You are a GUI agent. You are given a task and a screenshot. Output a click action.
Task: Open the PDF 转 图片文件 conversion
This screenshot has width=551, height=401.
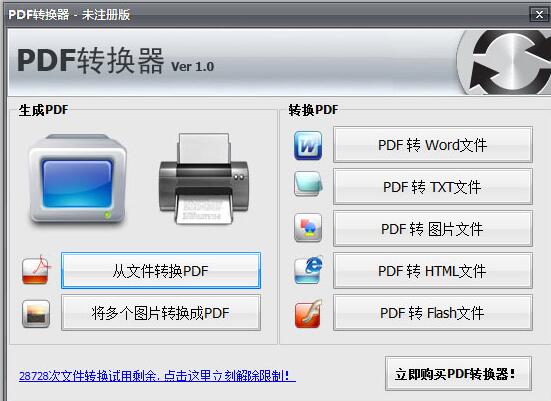(433, 229)
